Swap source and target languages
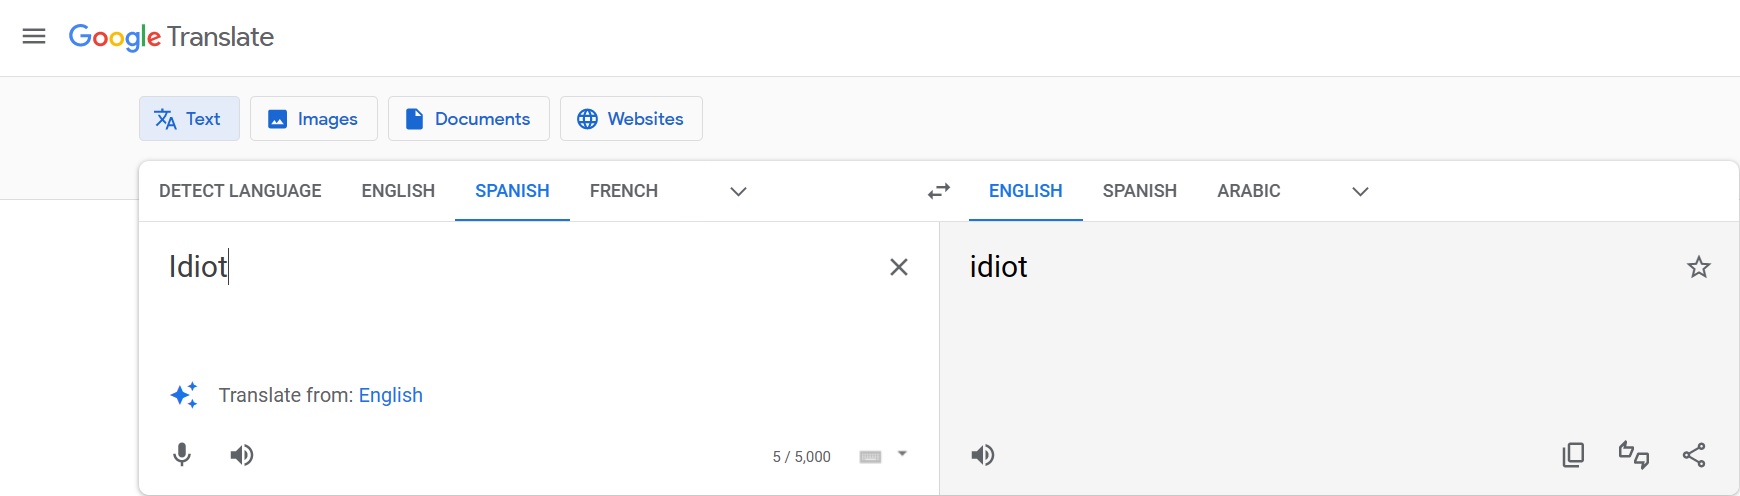Viewport: 1740px width, 496px height. (938, 191)
